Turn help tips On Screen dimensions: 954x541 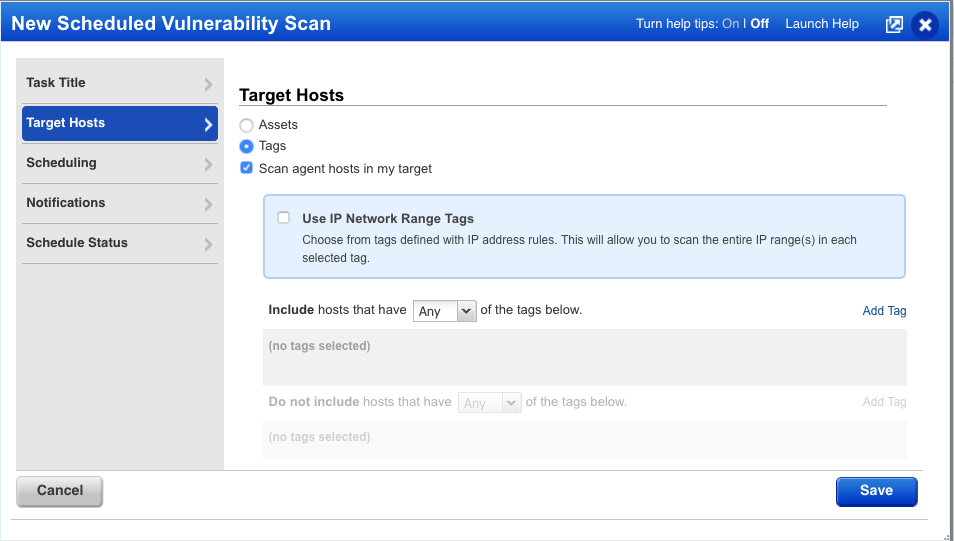(x=730, y=24)
